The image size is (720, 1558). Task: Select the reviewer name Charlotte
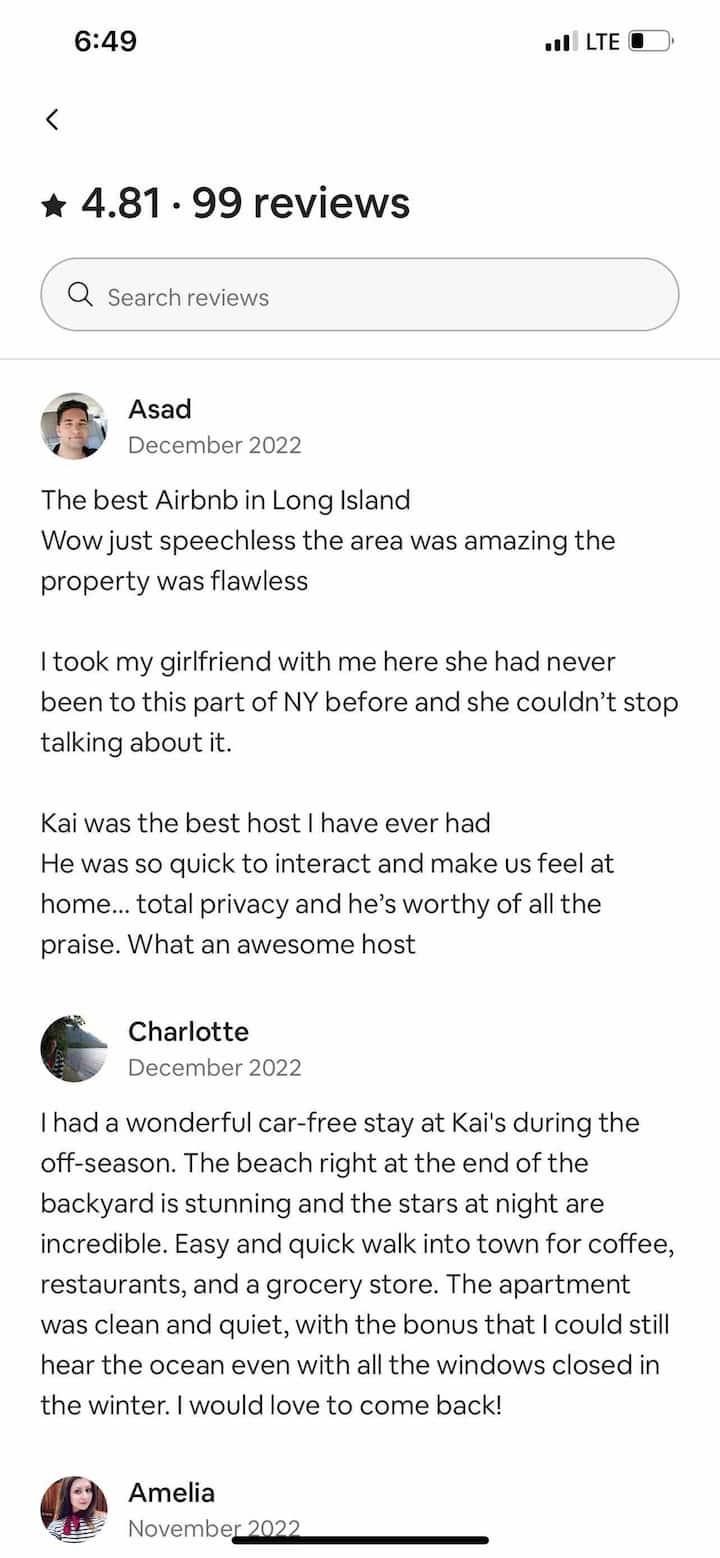tap(188, 1031)
